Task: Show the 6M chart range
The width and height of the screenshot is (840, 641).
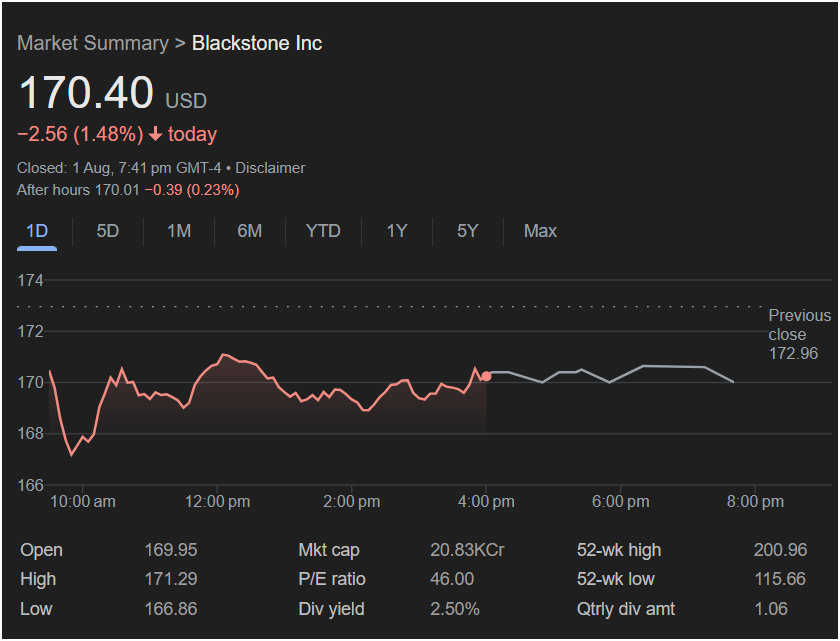Action: (x=250, y=231)
